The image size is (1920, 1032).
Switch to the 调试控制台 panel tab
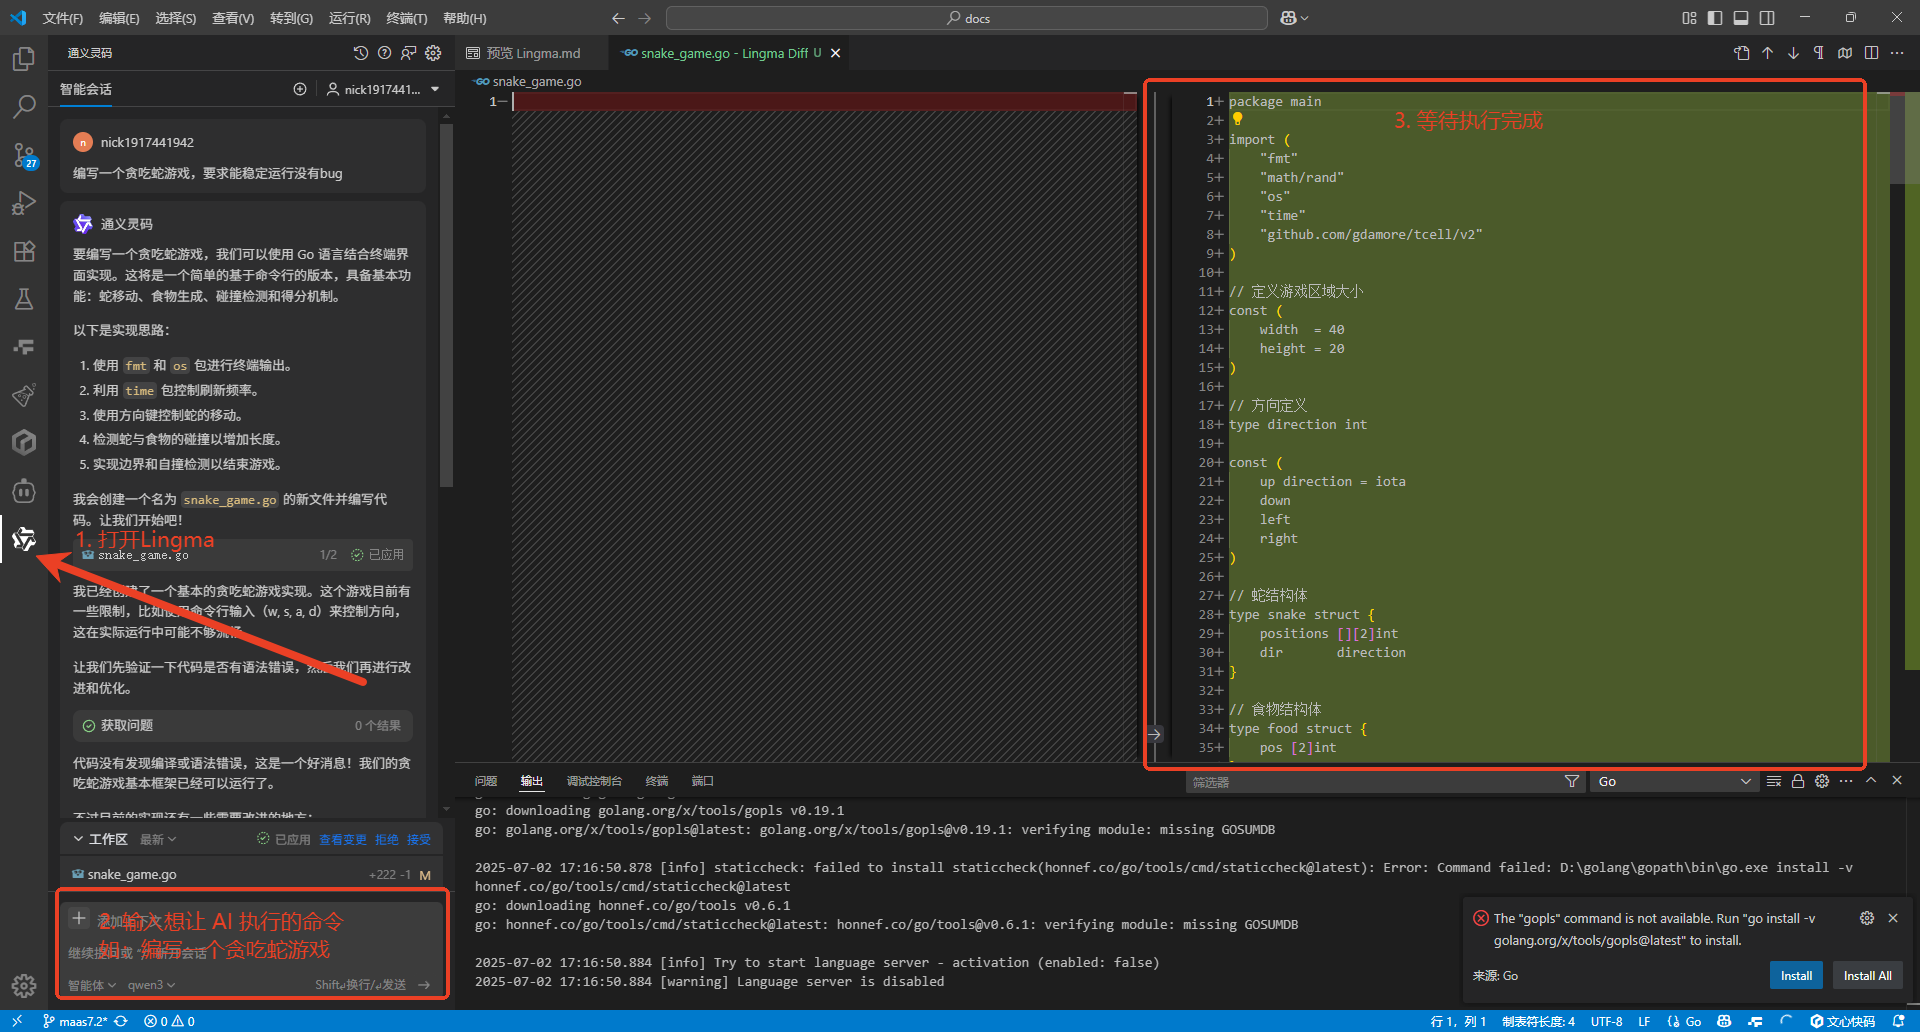point(594,781)
